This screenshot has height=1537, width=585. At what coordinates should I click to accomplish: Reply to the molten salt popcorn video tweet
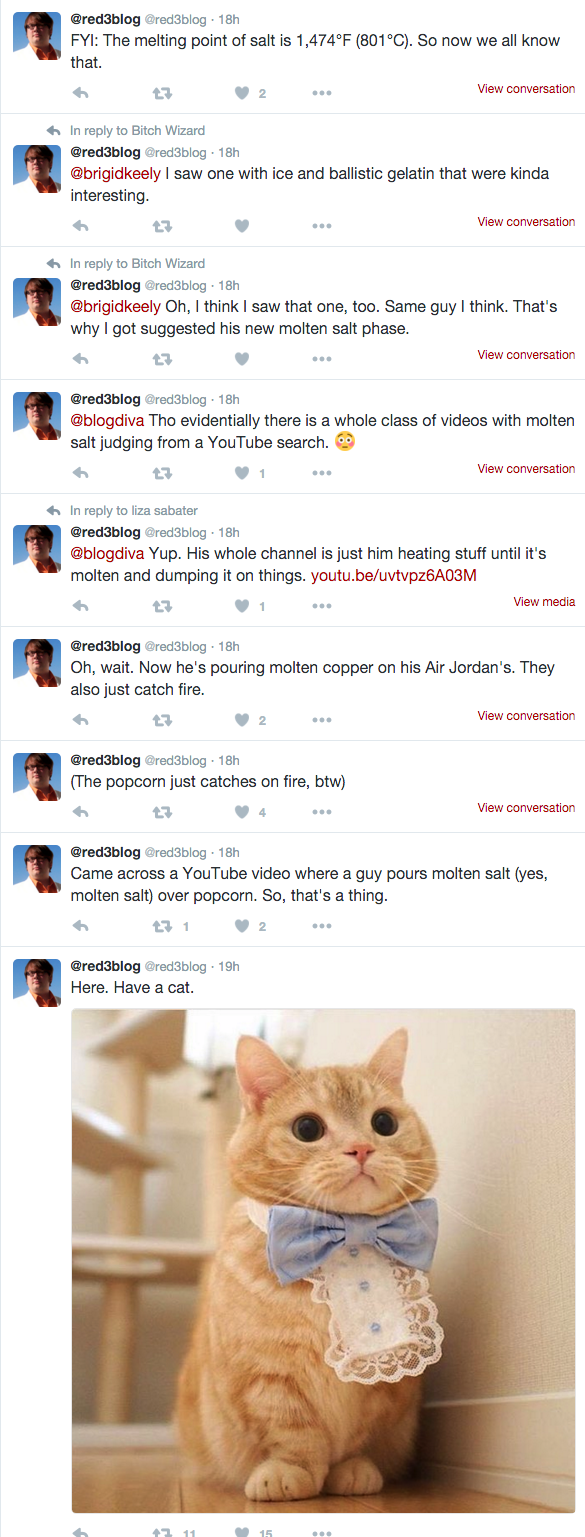click(x=81, y=926)
